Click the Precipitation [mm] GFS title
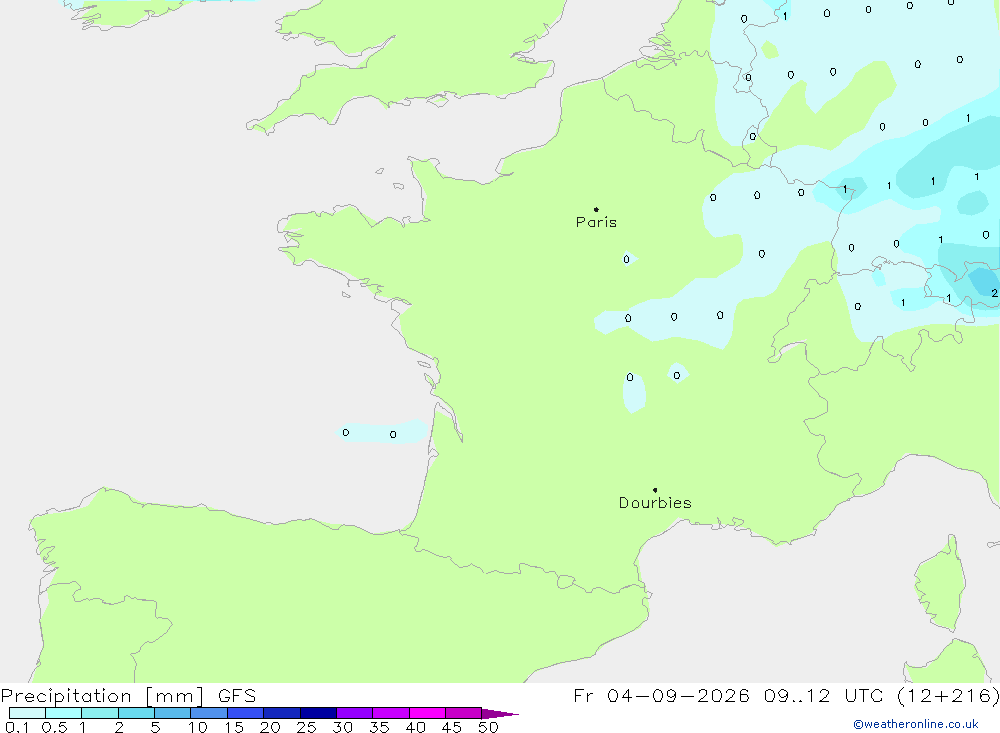Screen dimensions: 1000x733 coord(128,696)
